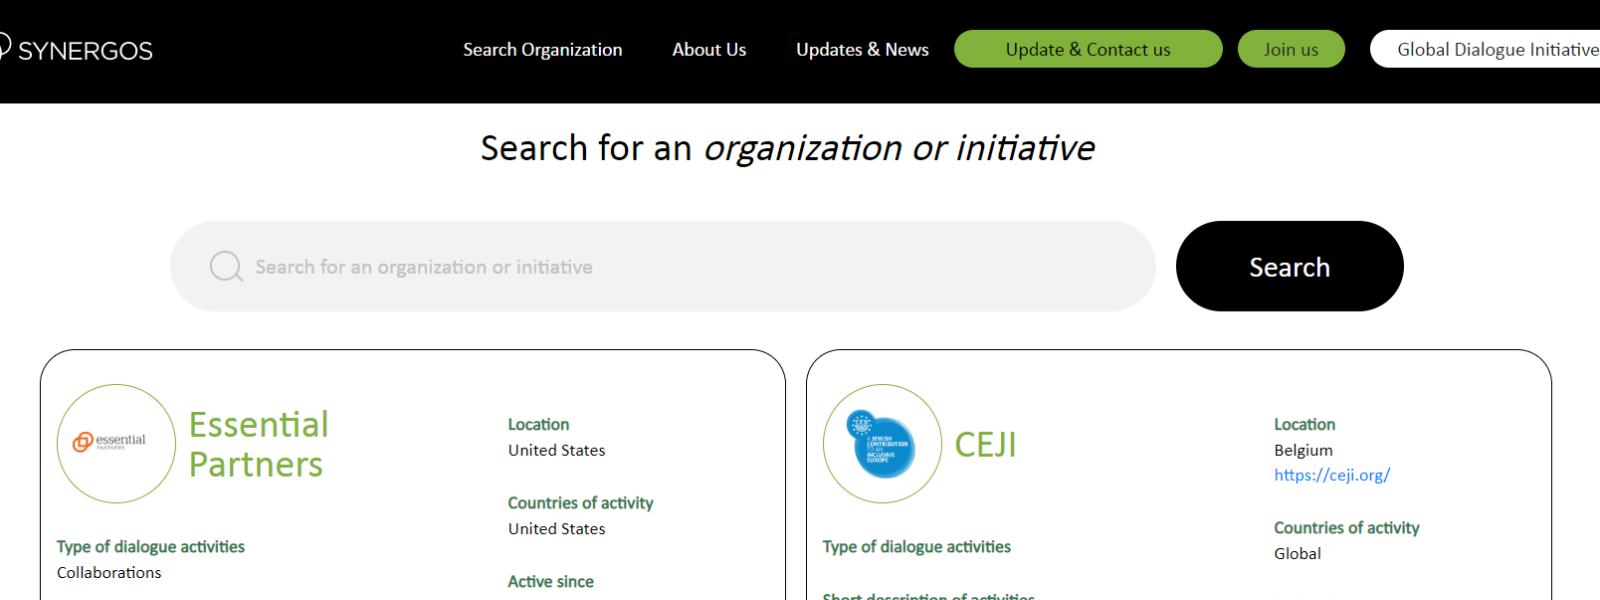Open the Search Organization menu item
Screen dimensions: 1600x600
click(x=542, y=50)
